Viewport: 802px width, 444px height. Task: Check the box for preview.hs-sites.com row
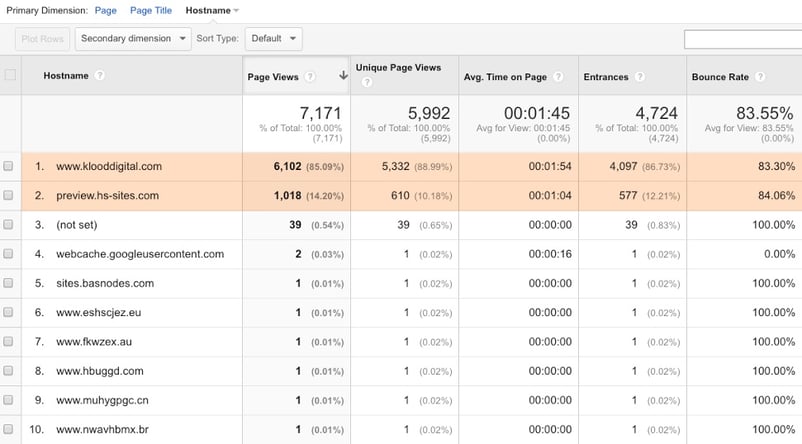point(9,196)
